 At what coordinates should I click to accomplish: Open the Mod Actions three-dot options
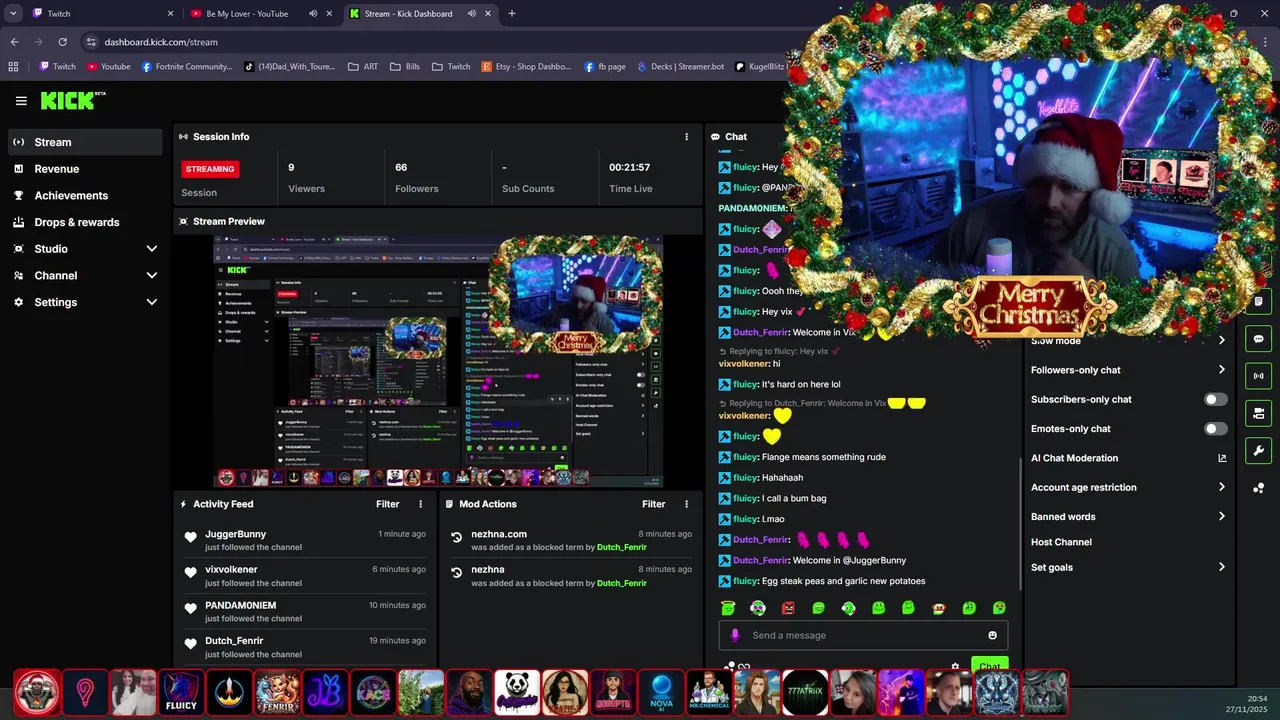coord(686,504)
